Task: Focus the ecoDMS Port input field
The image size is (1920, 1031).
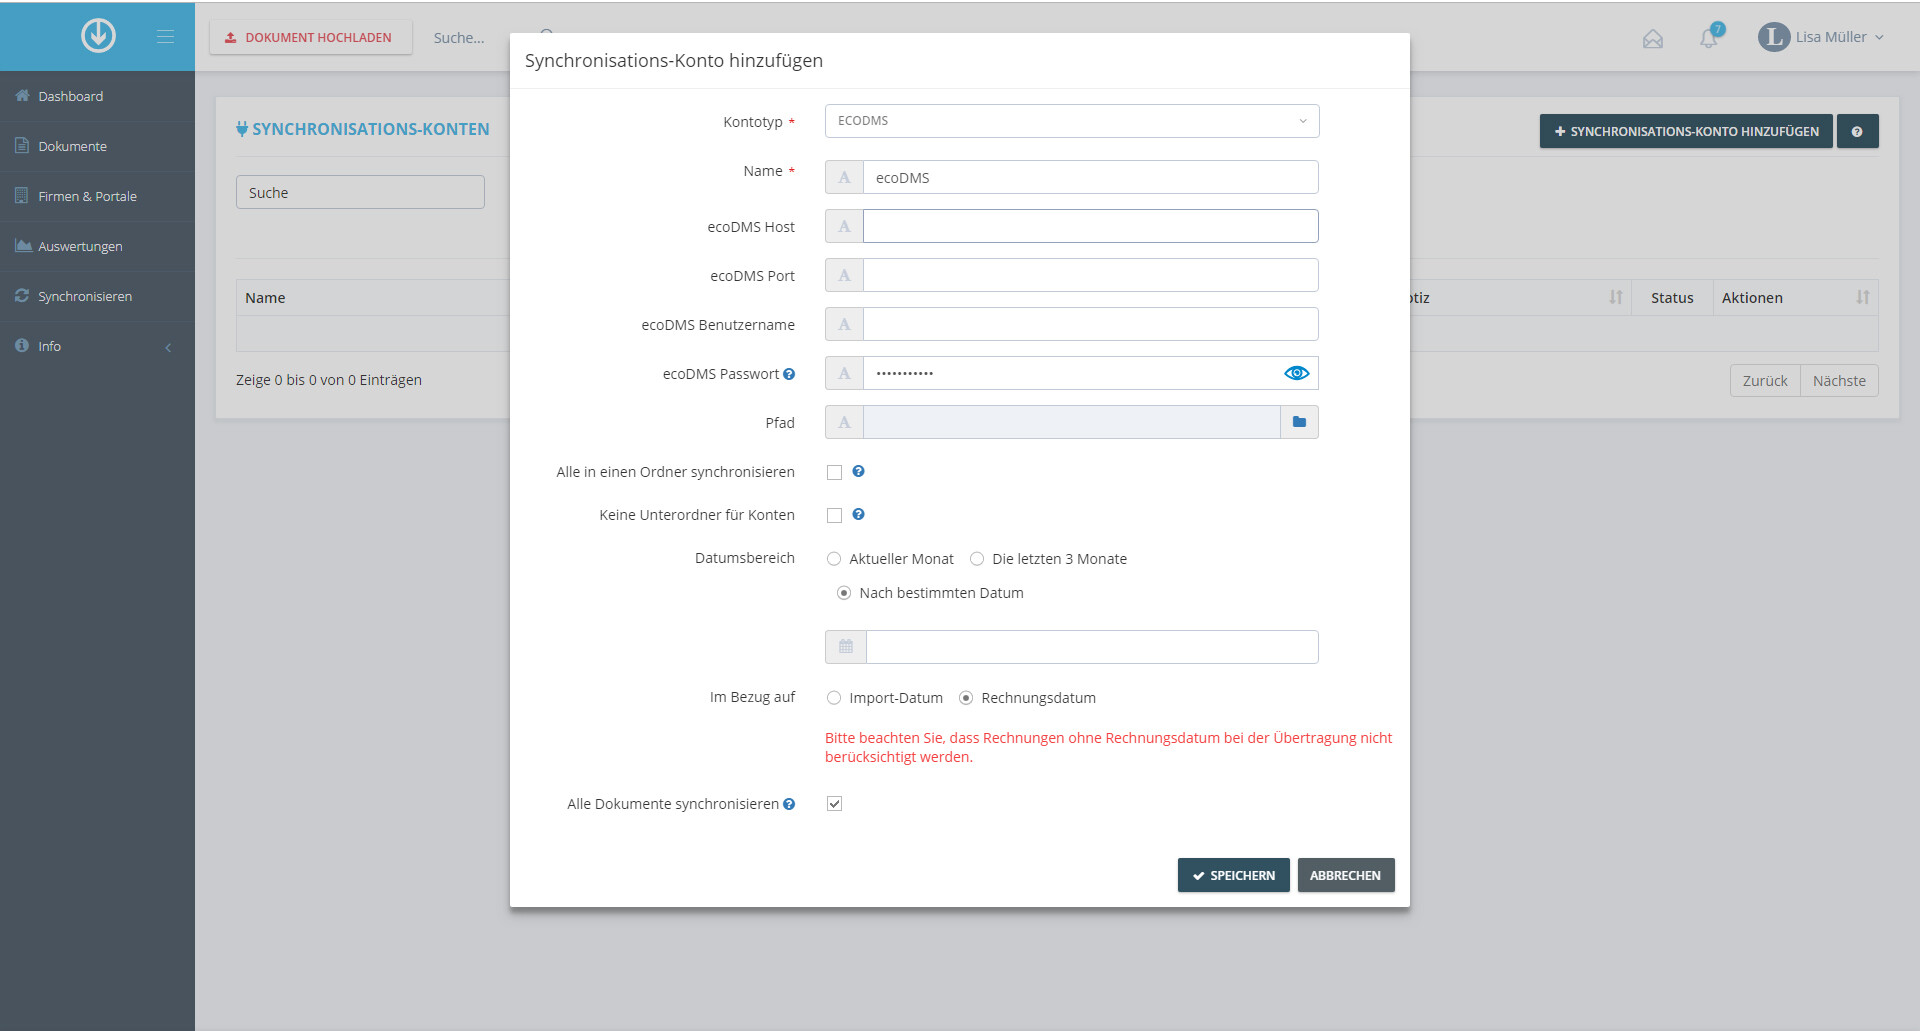Action: point(1090,275)
